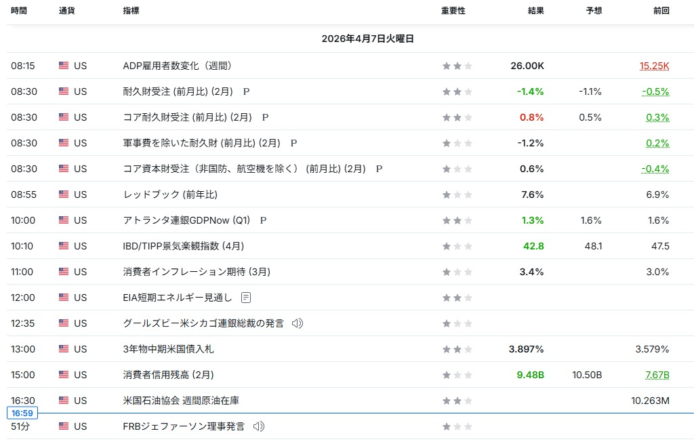Image resolution: width=694 pixels, height=446 pixels.
Task: Click the speaker icon next to FRBジェファーソン理事発言
Action: coord(259,426)
